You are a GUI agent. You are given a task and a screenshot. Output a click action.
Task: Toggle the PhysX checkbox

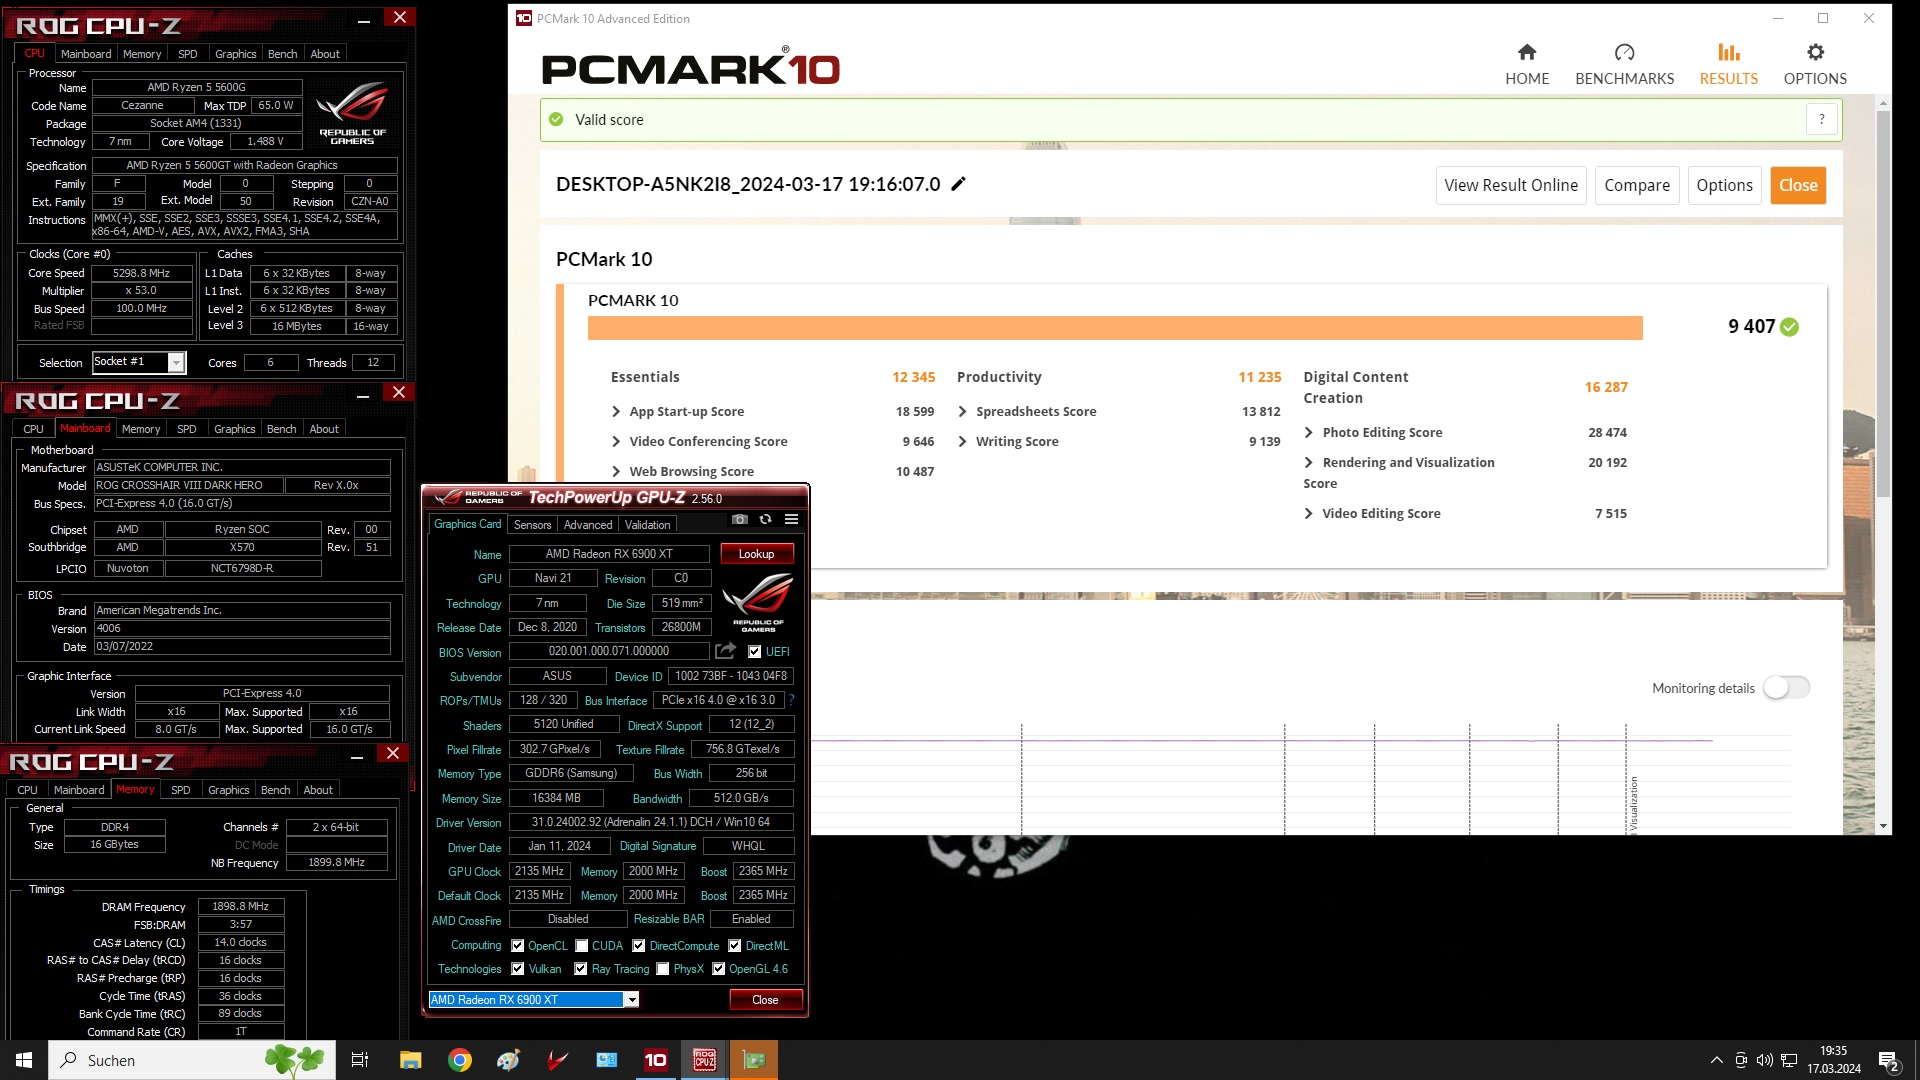tap(662, 969)
